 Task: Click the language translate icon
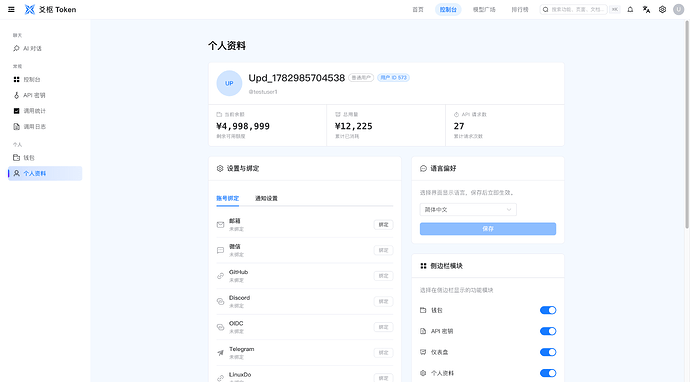(646, 9)
